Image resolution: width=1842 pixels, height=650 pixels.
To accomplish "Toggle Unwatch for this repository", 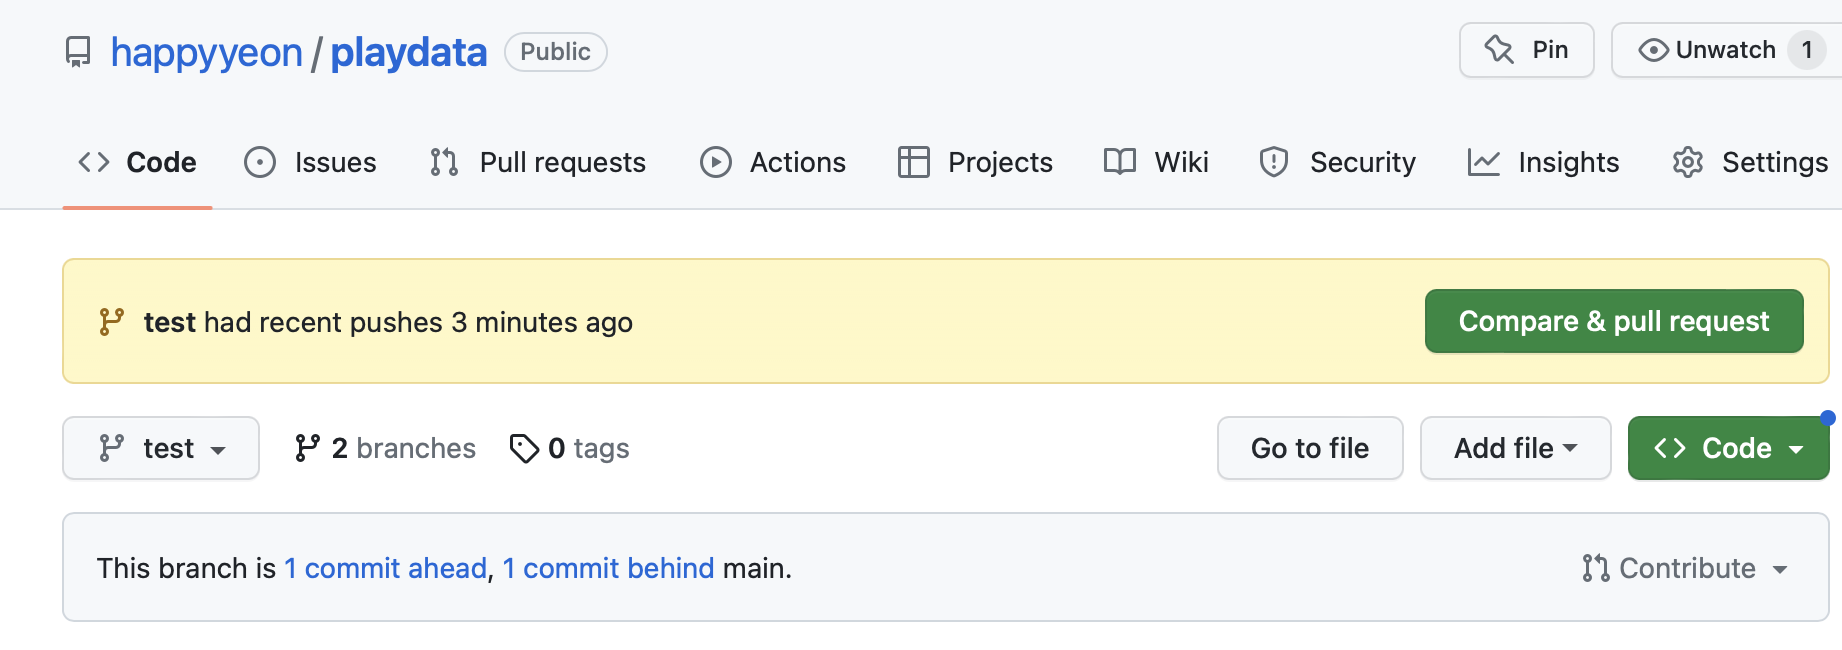I will point(1726,50).
